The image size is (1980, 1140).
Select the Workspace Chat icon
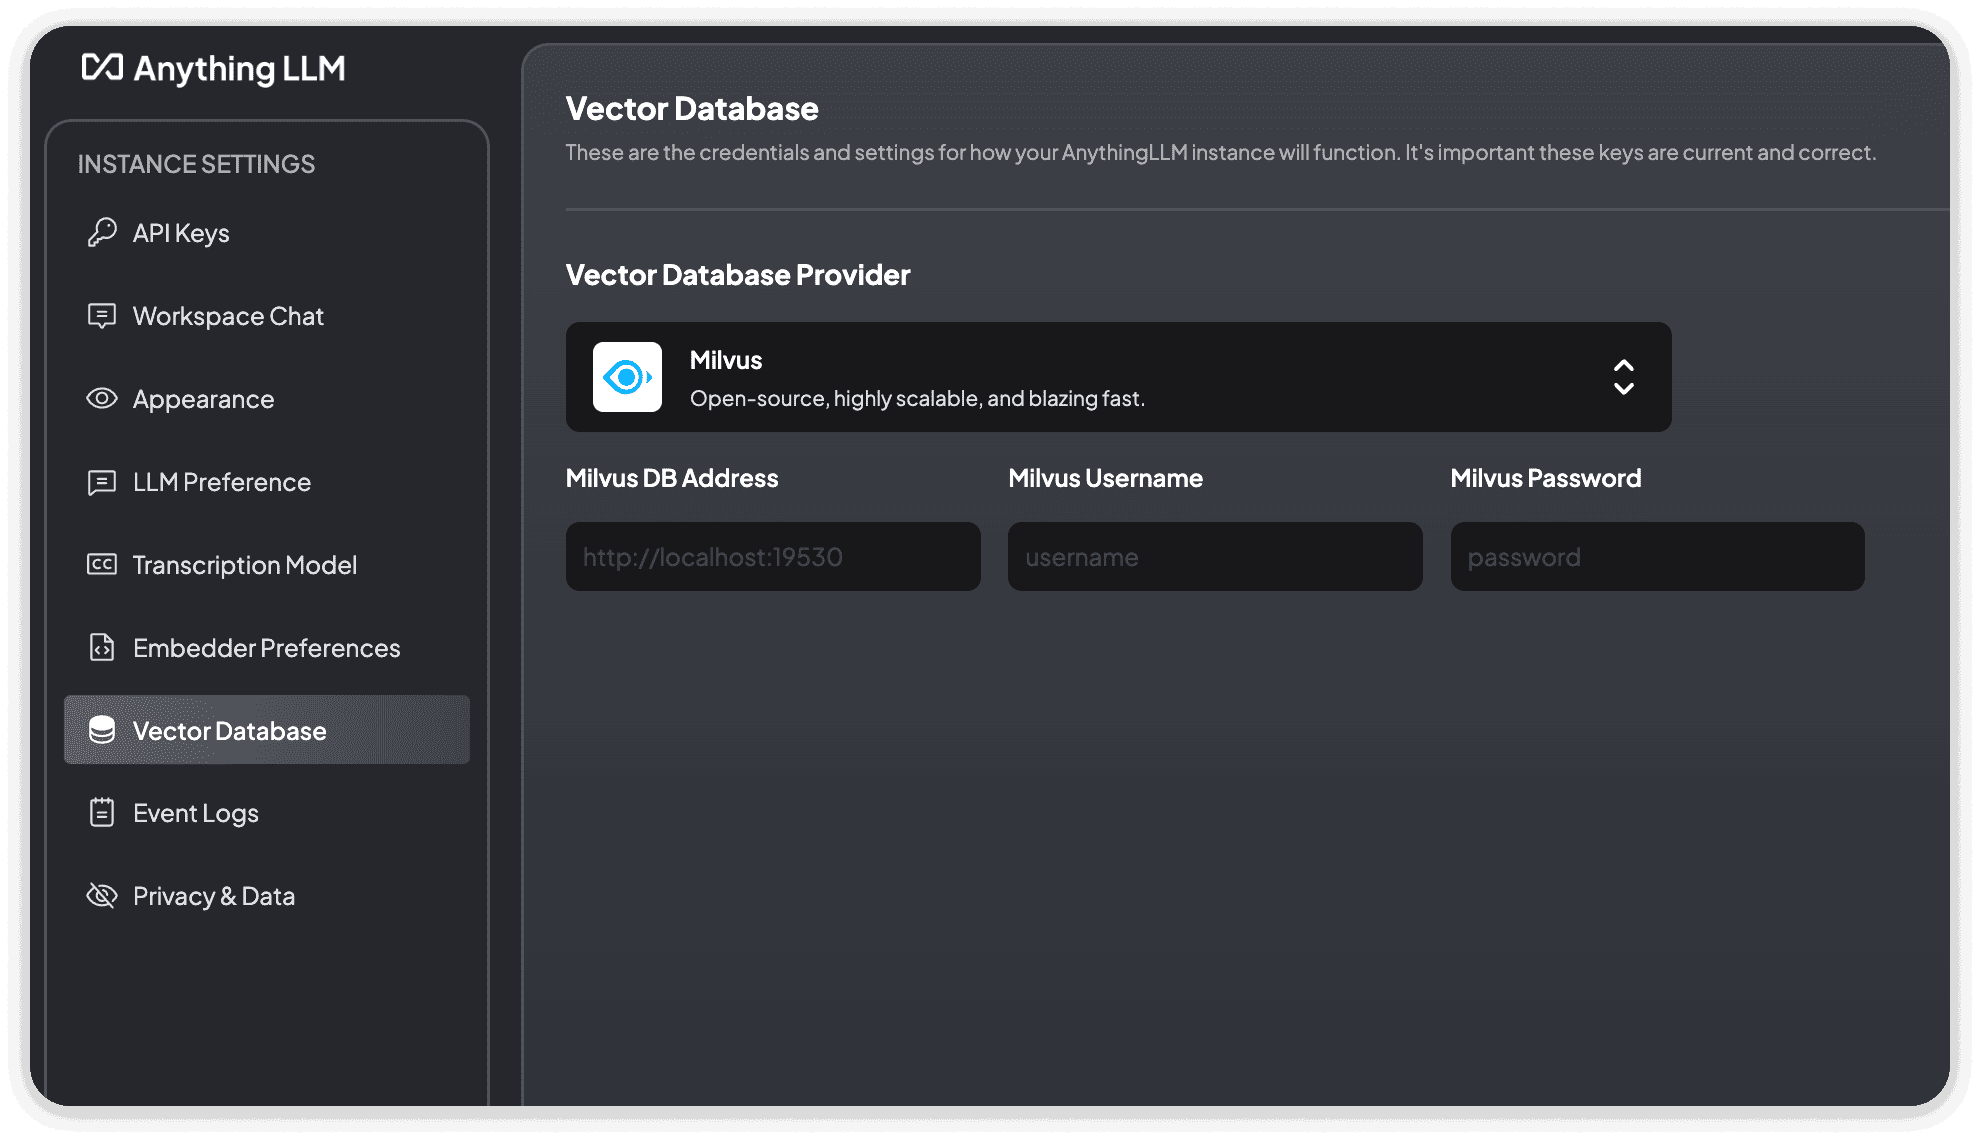[x=102, y=316]
